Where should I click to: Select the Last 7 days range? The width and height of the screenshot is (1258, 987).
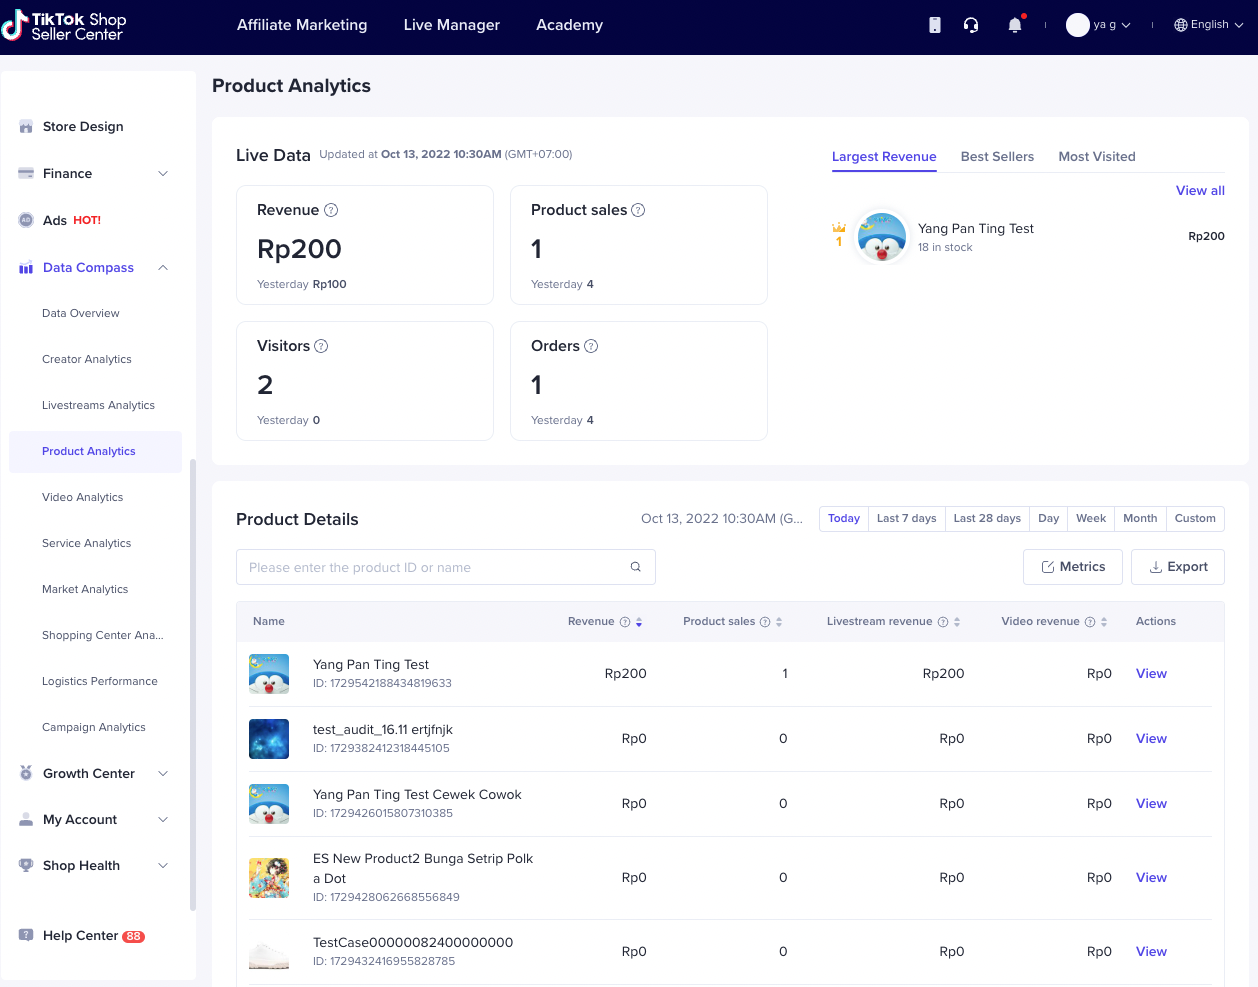tap(906, 518)
